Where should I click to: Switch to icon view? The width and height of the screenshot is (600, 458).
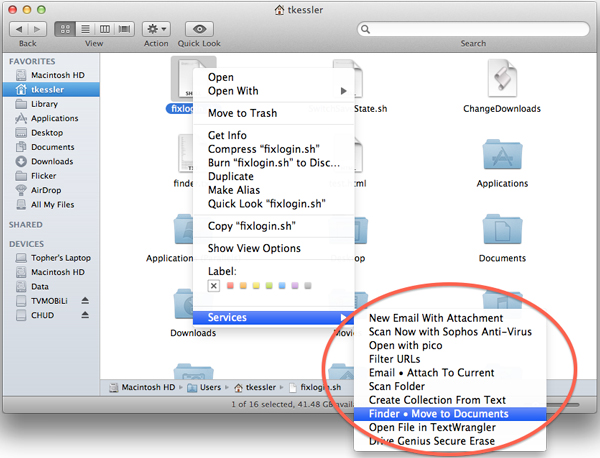click(65, 29)
